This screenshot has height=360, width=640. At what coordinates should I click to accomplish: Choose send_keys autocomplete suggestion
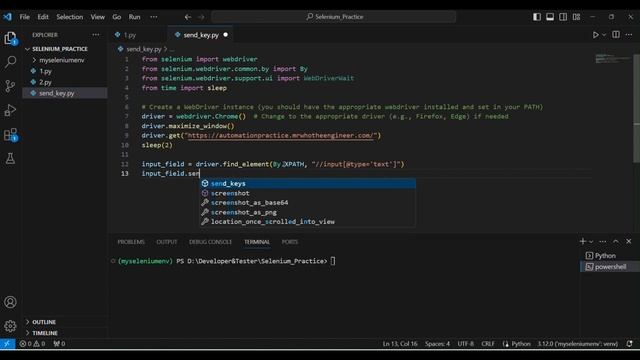pos(307,184)
